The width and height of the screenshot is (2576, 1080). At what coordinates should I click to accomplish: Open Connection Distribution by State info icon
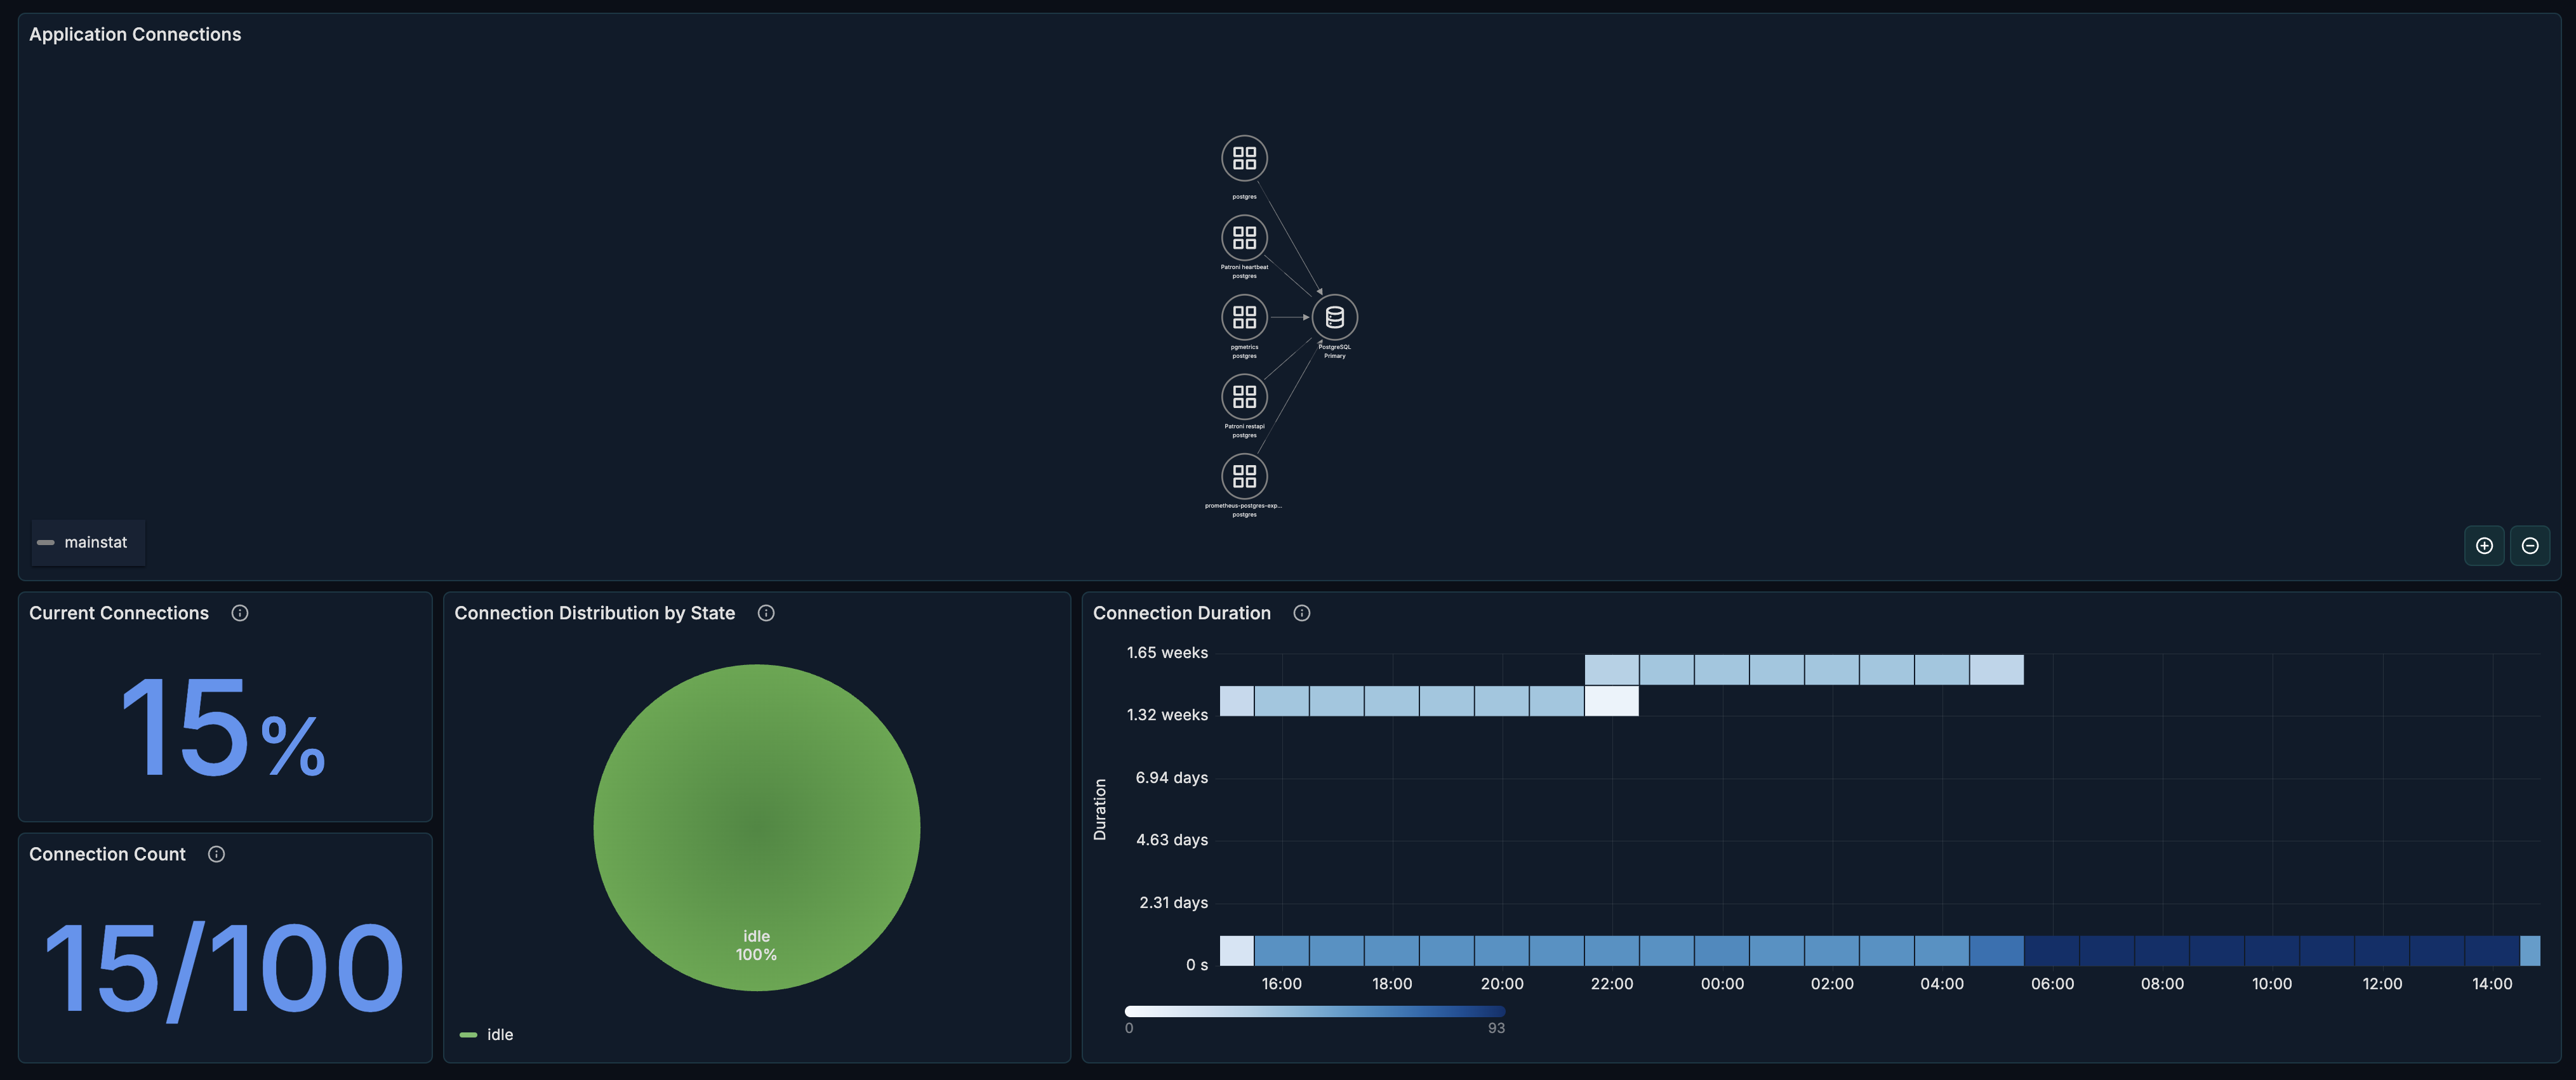766,613
